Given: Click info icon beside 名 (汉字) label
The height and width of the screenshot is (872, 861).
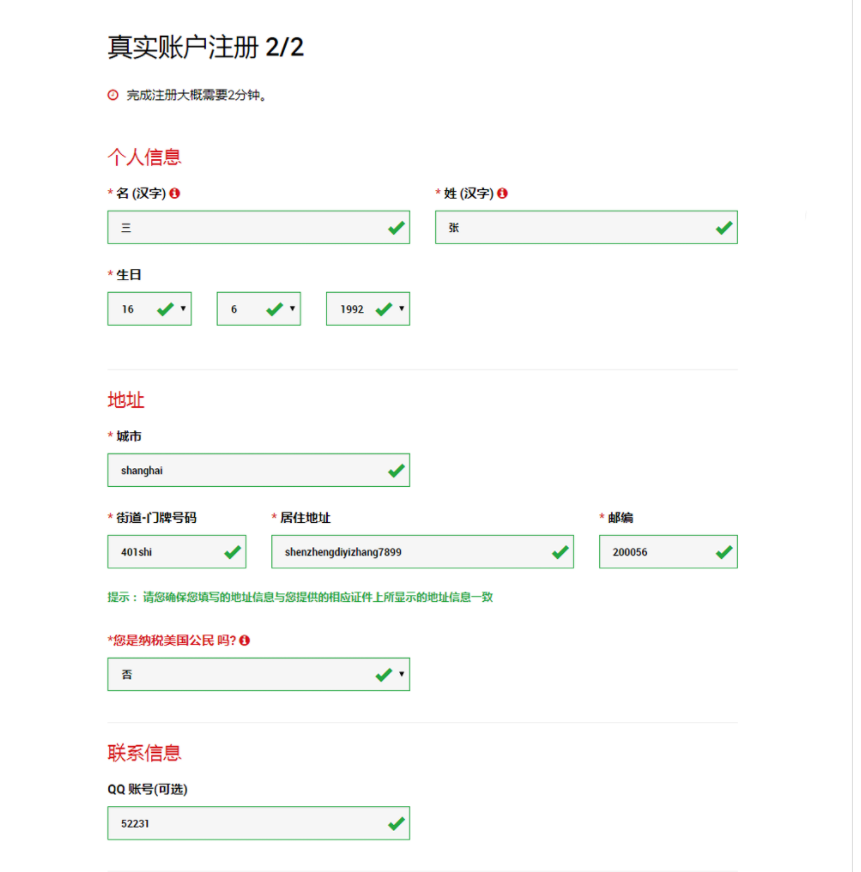Looking at the screenshot, I should (x=175, y=193).
